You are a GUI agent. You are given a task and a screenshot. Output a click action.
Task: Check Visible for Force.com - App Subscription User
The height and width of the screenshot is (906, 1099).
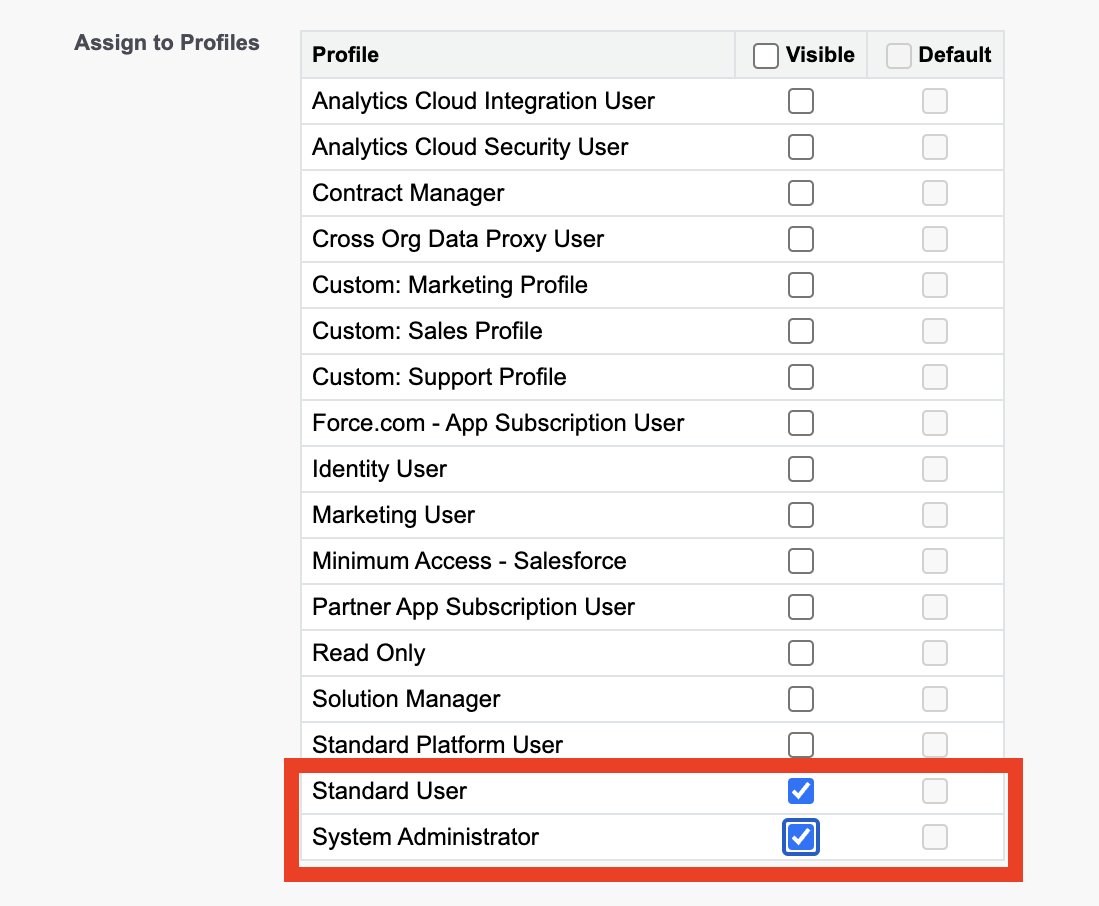(x=801, y=423)
